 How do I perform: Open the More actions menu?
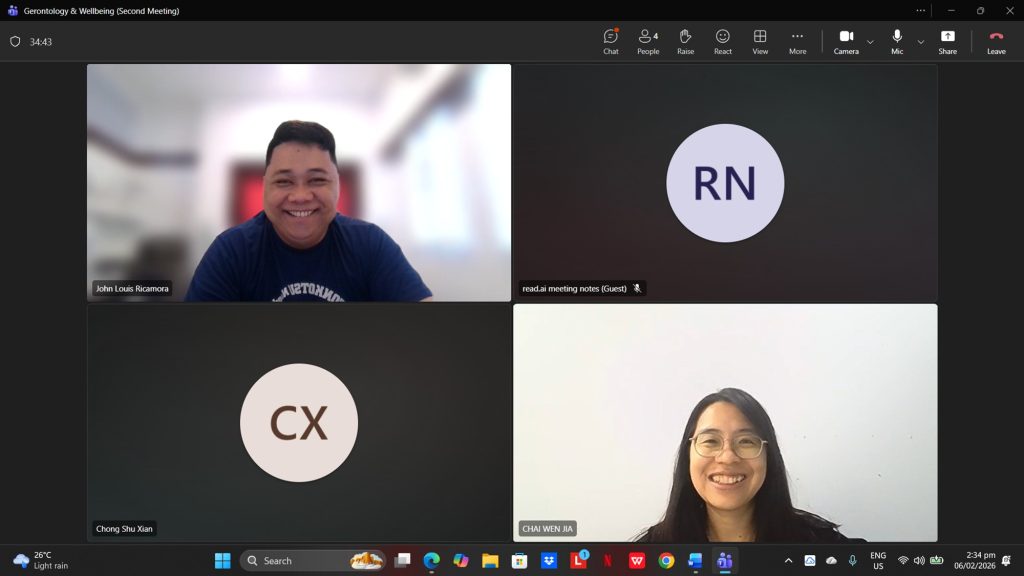tap(797, 41)
